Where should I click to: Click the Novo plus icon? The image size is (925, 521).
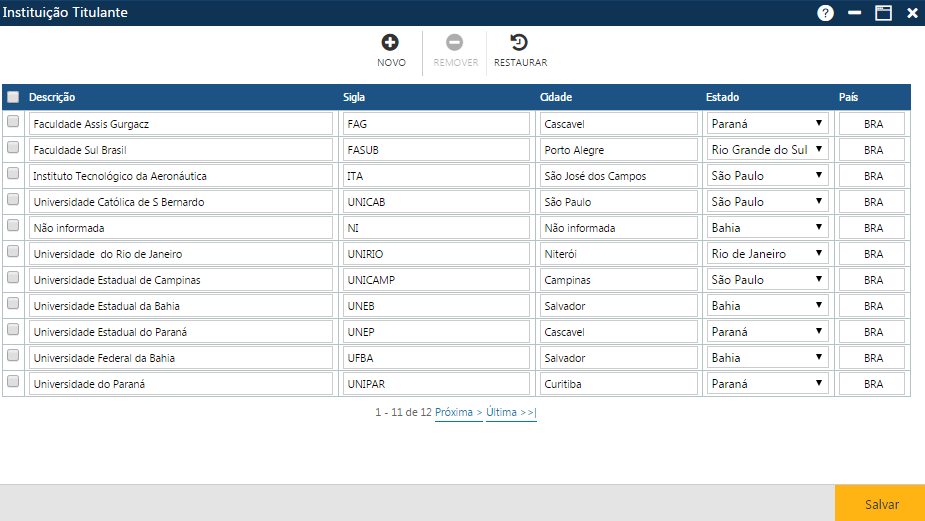tap(390, 43)
